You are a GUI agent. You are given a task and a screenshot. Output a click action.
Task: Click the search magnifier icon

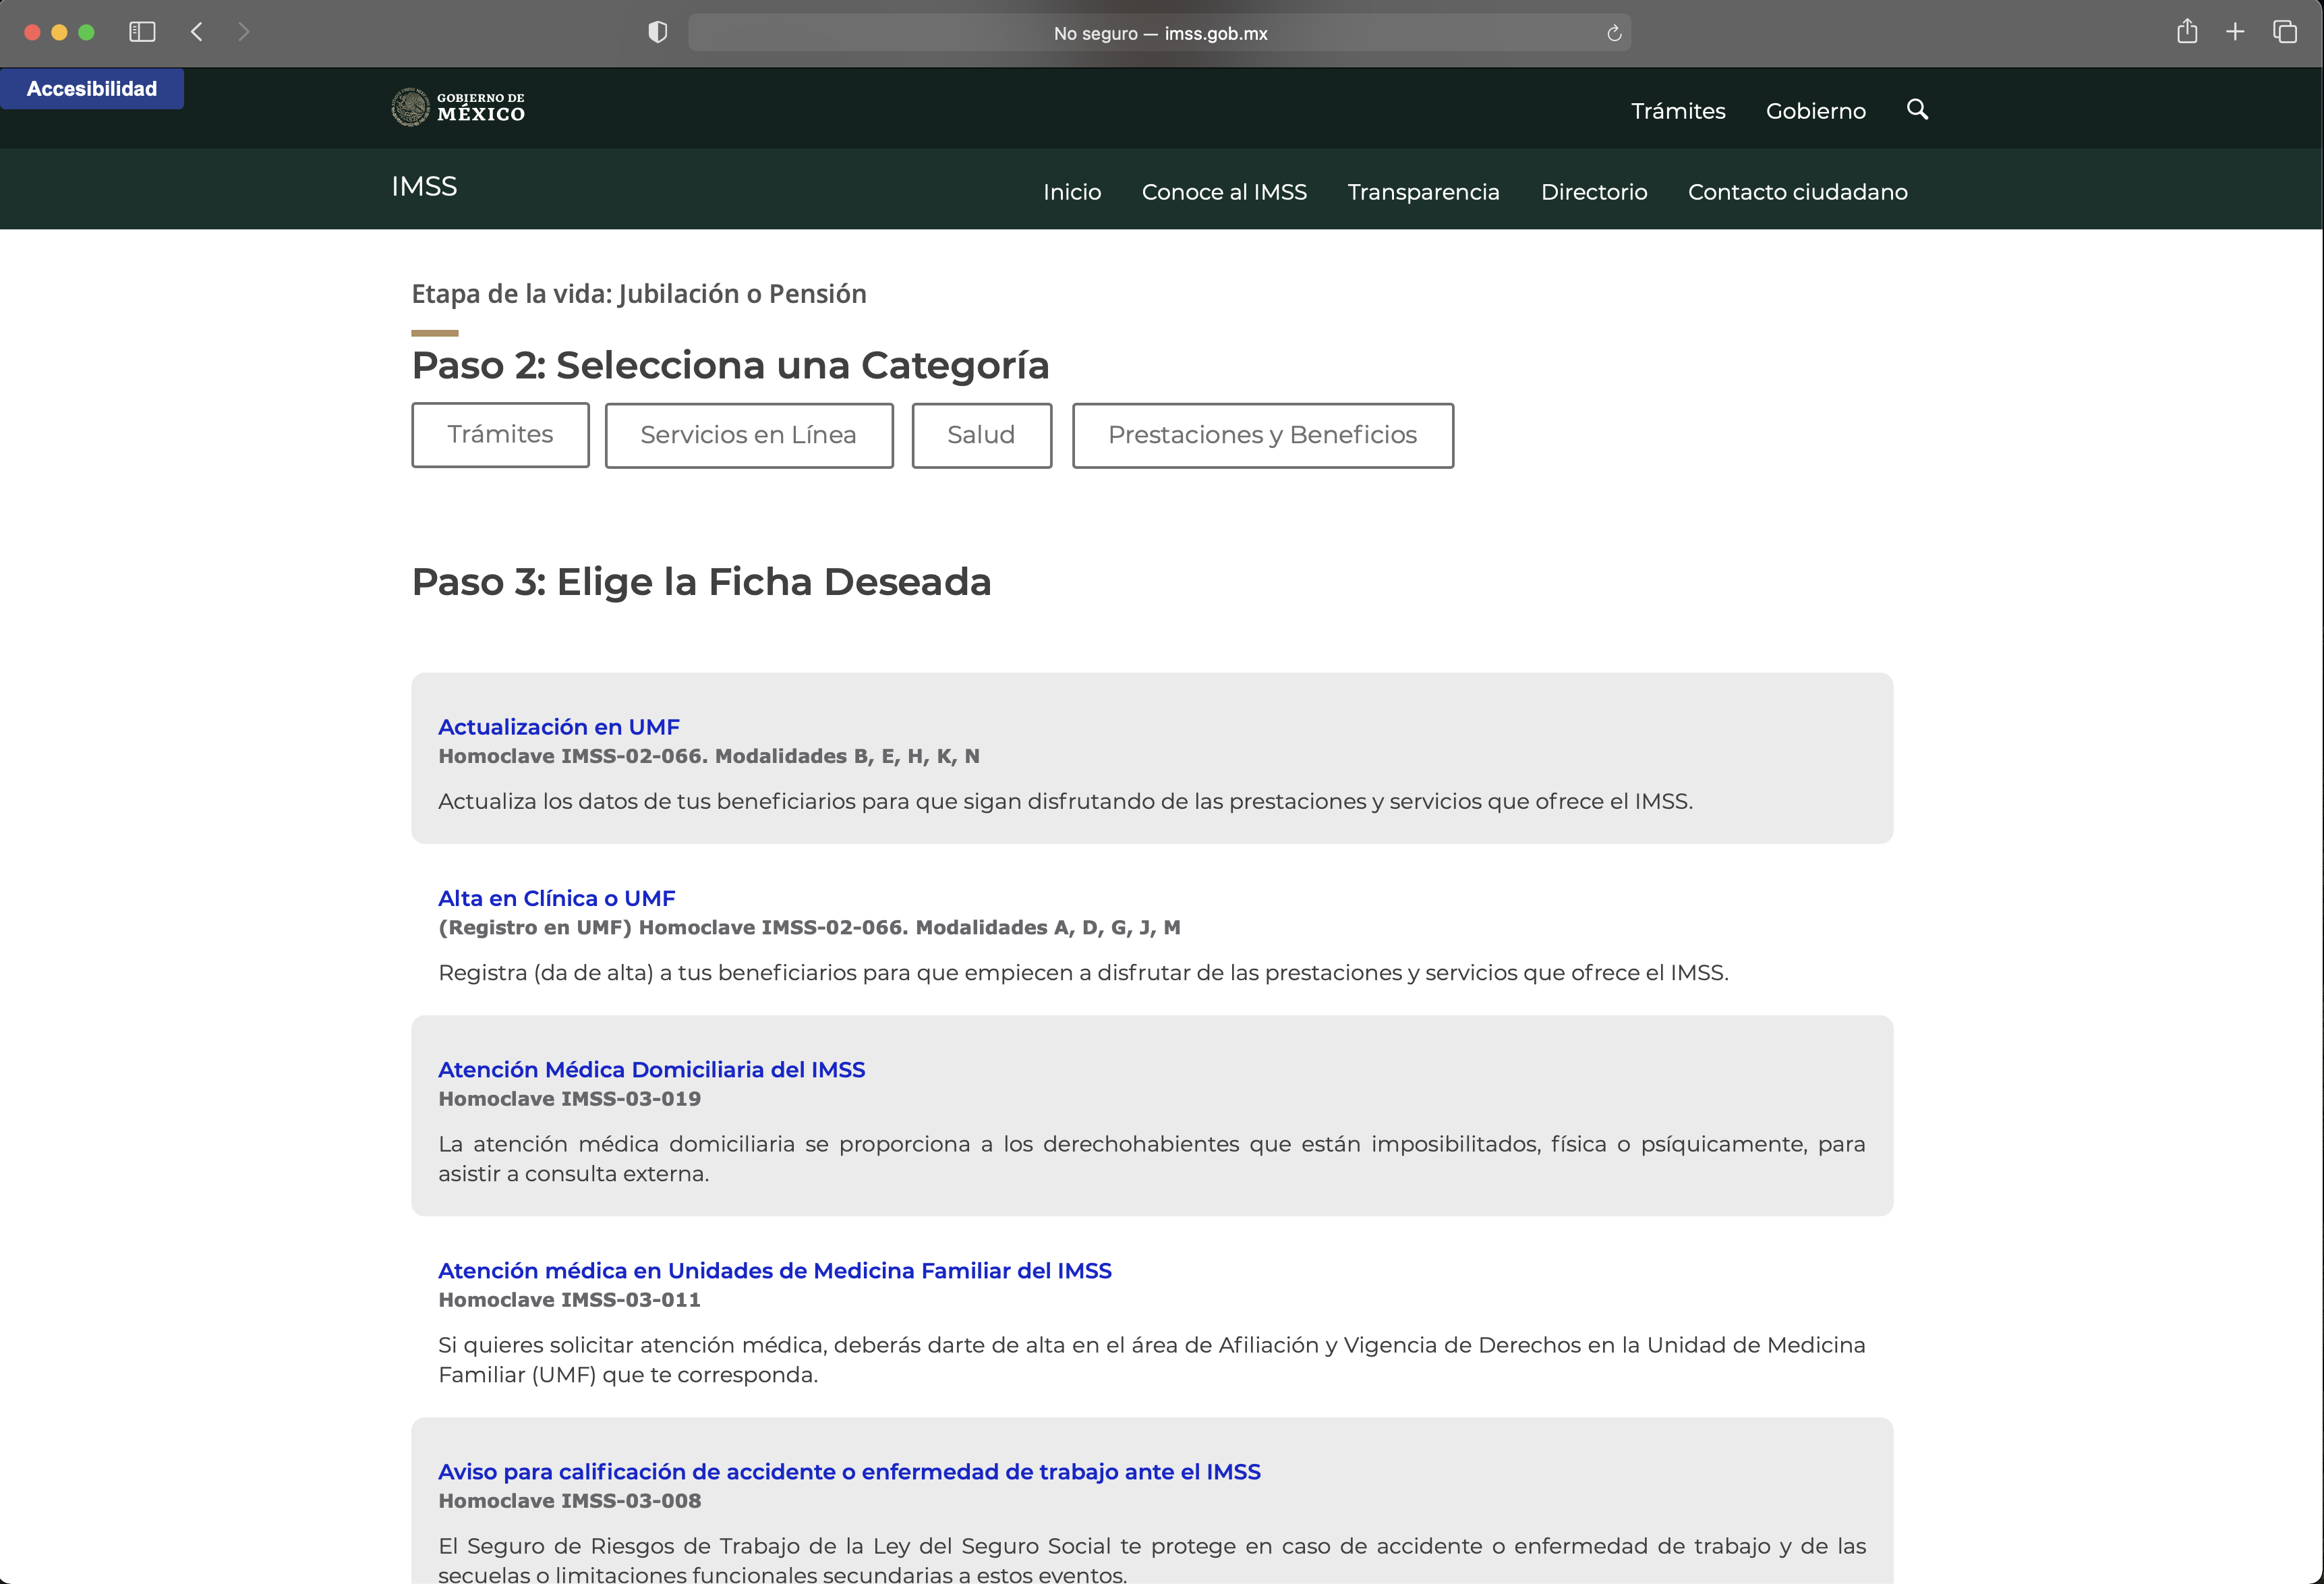[1917, 109]
